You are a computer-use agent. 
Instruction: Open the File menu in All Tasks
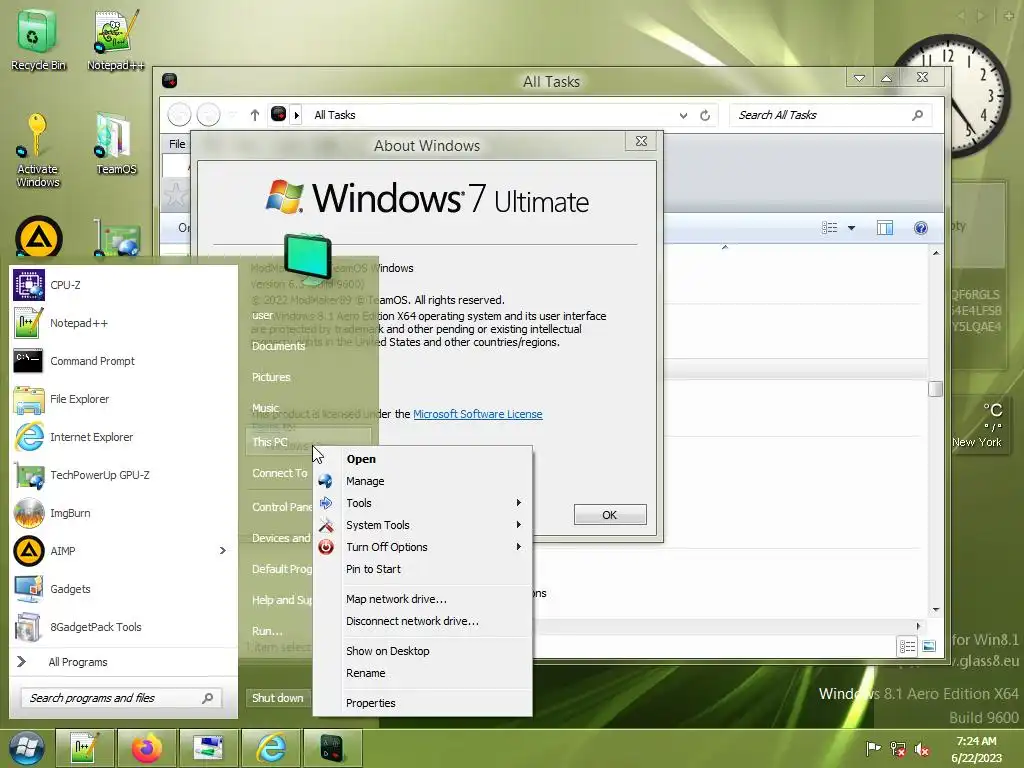pos(177,144)
